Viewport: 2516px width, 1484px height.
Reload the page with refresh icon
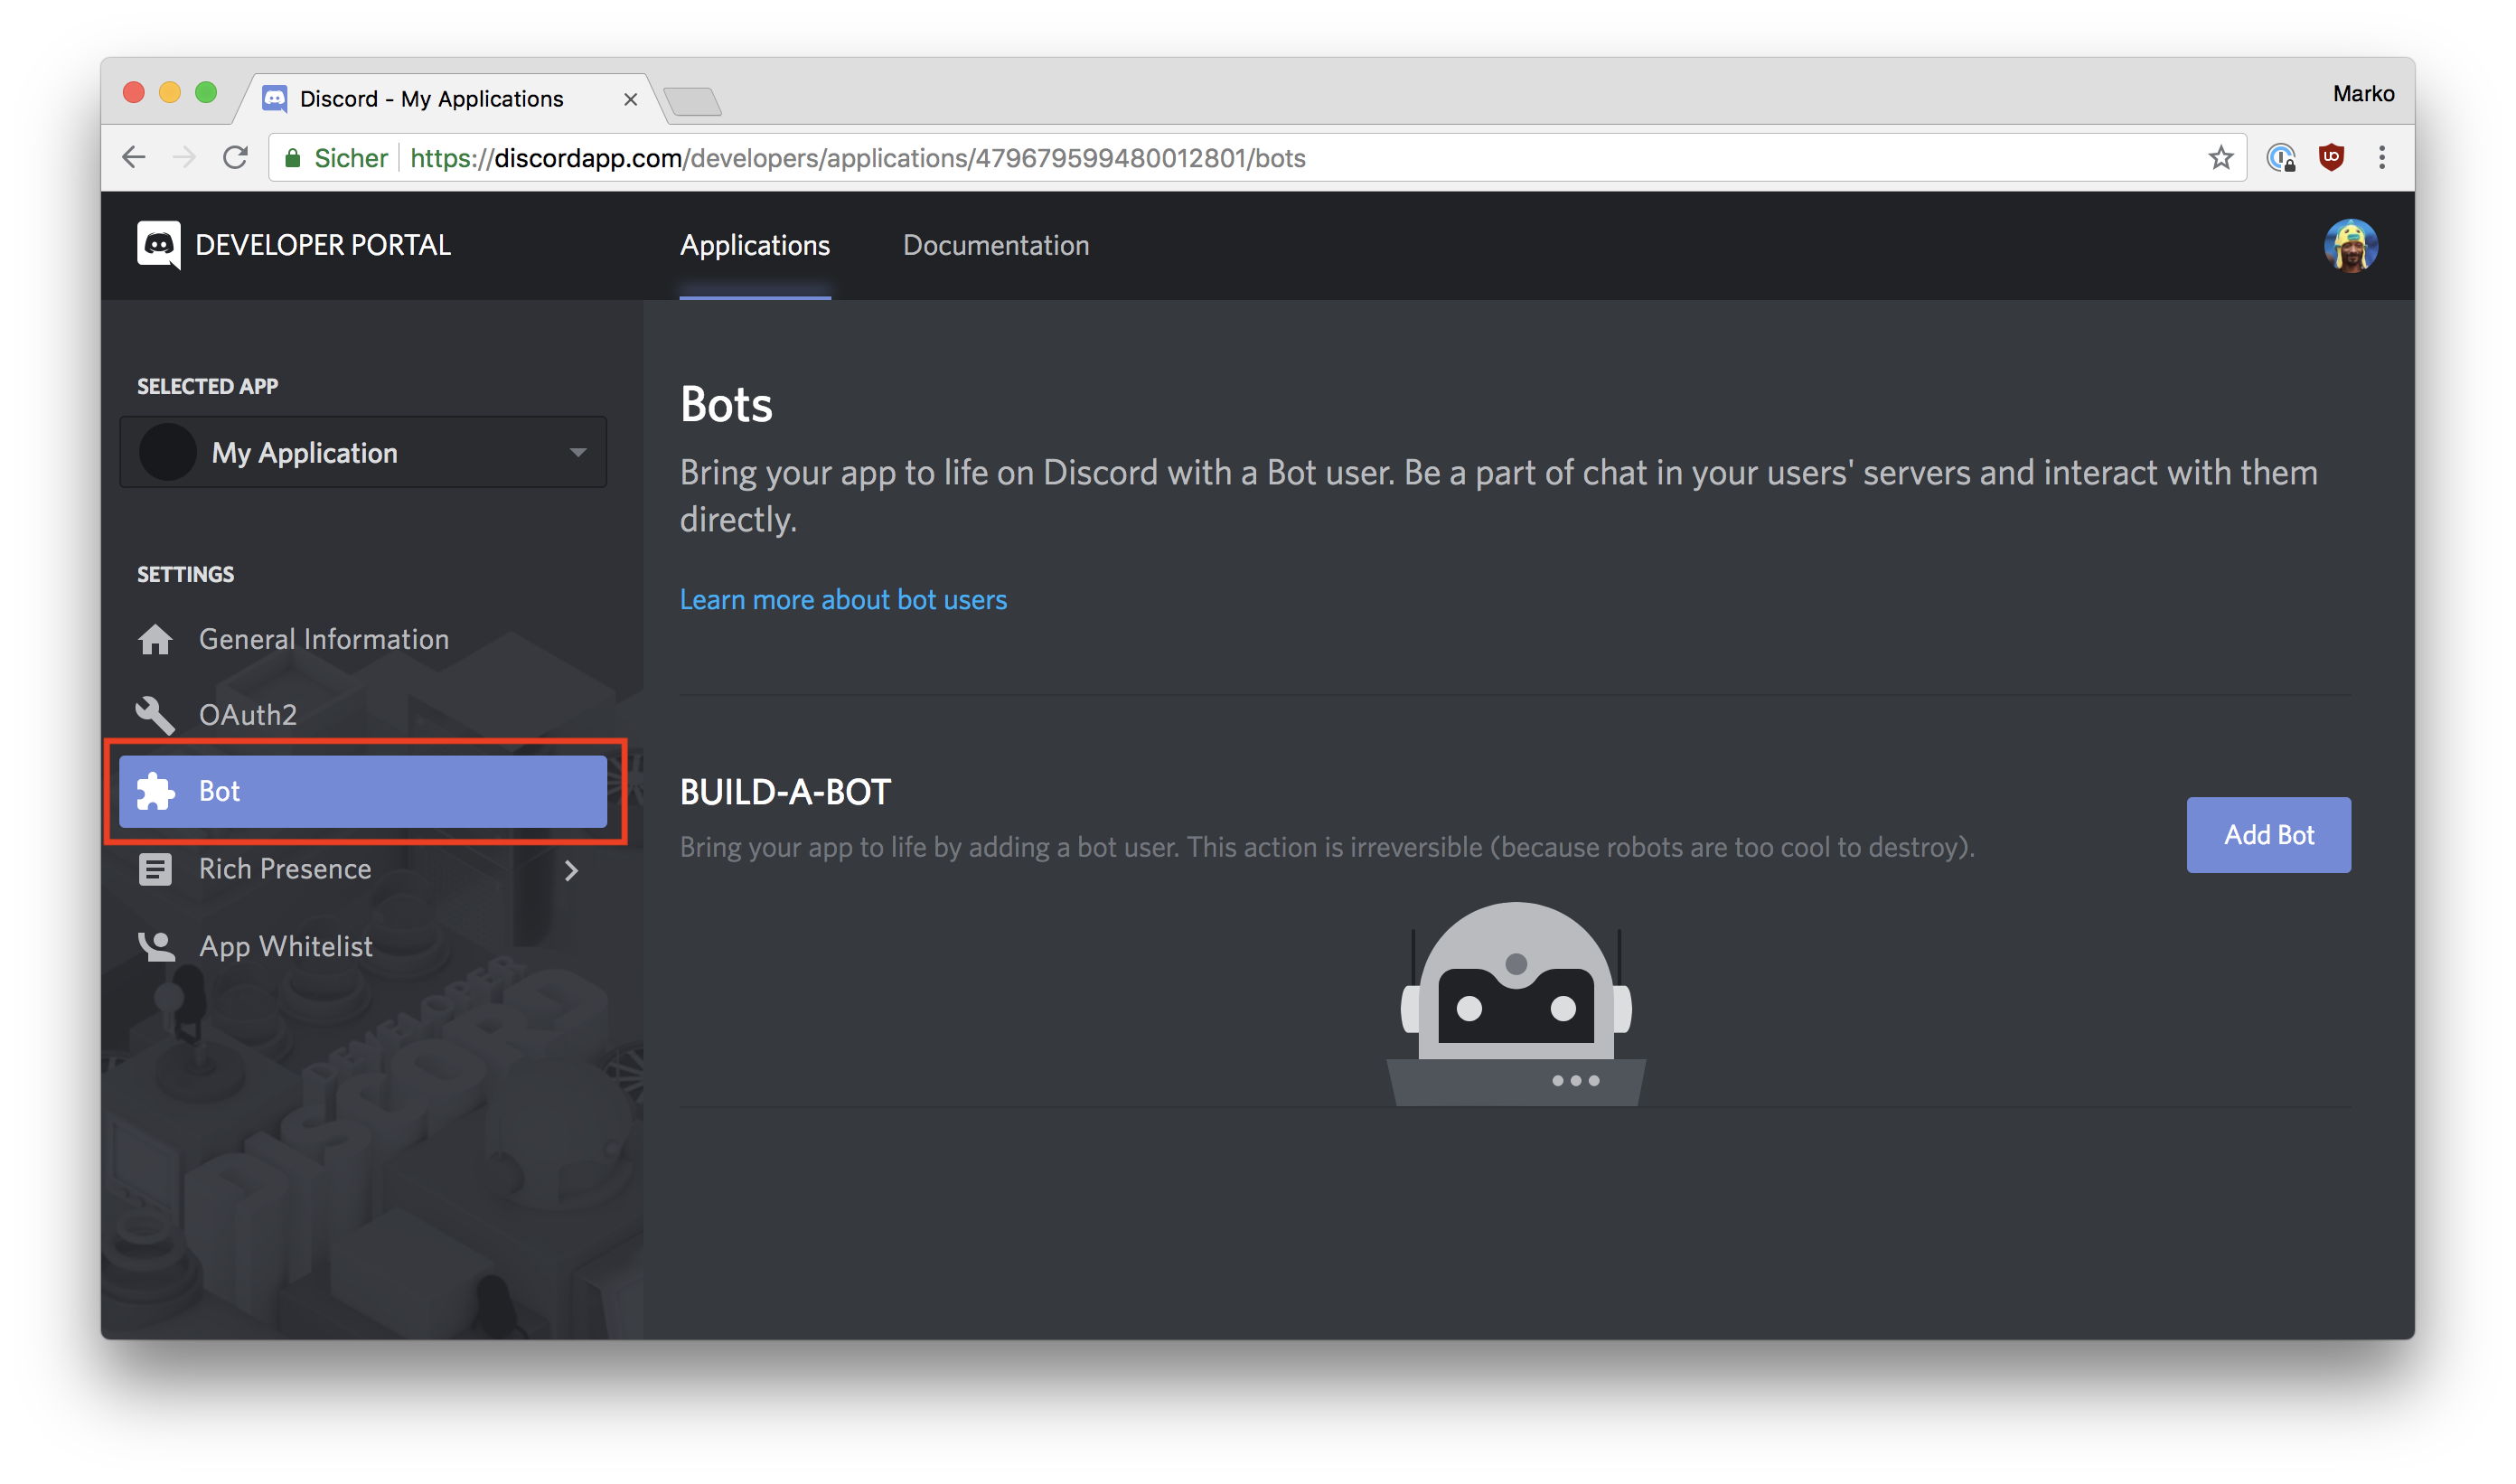point(235,158)
